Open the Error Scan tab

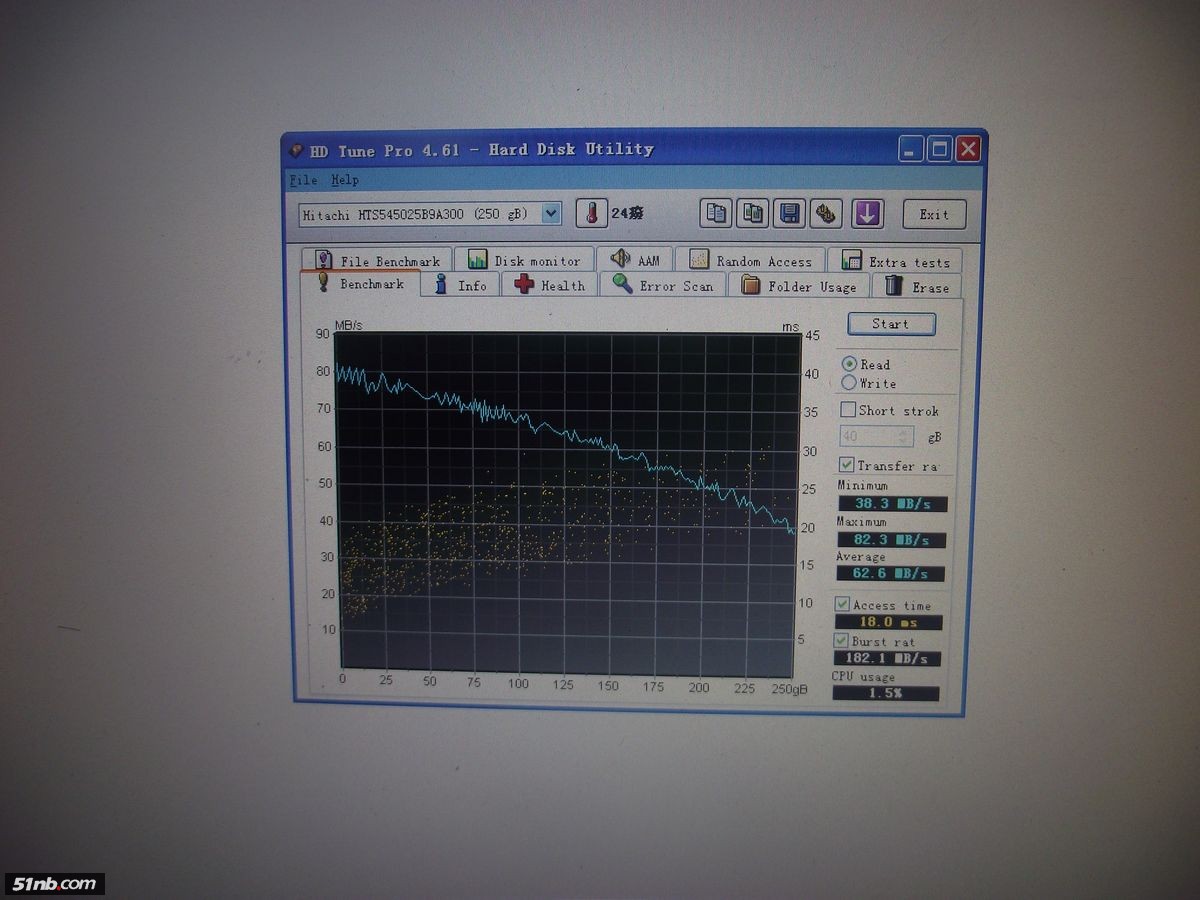coord(664,286)
